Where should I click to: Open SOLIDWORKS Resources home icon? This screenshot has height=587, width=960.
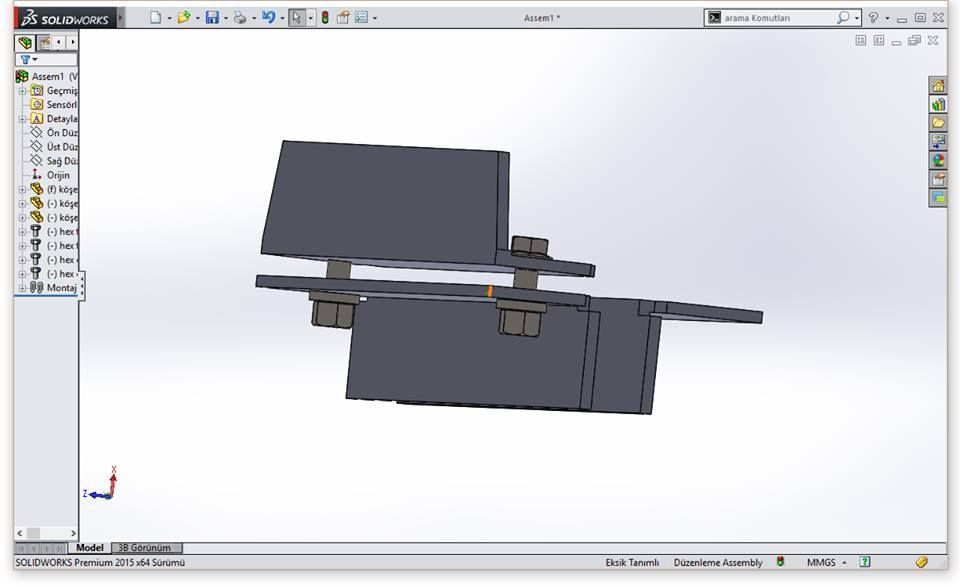click(x=938, y=85)
